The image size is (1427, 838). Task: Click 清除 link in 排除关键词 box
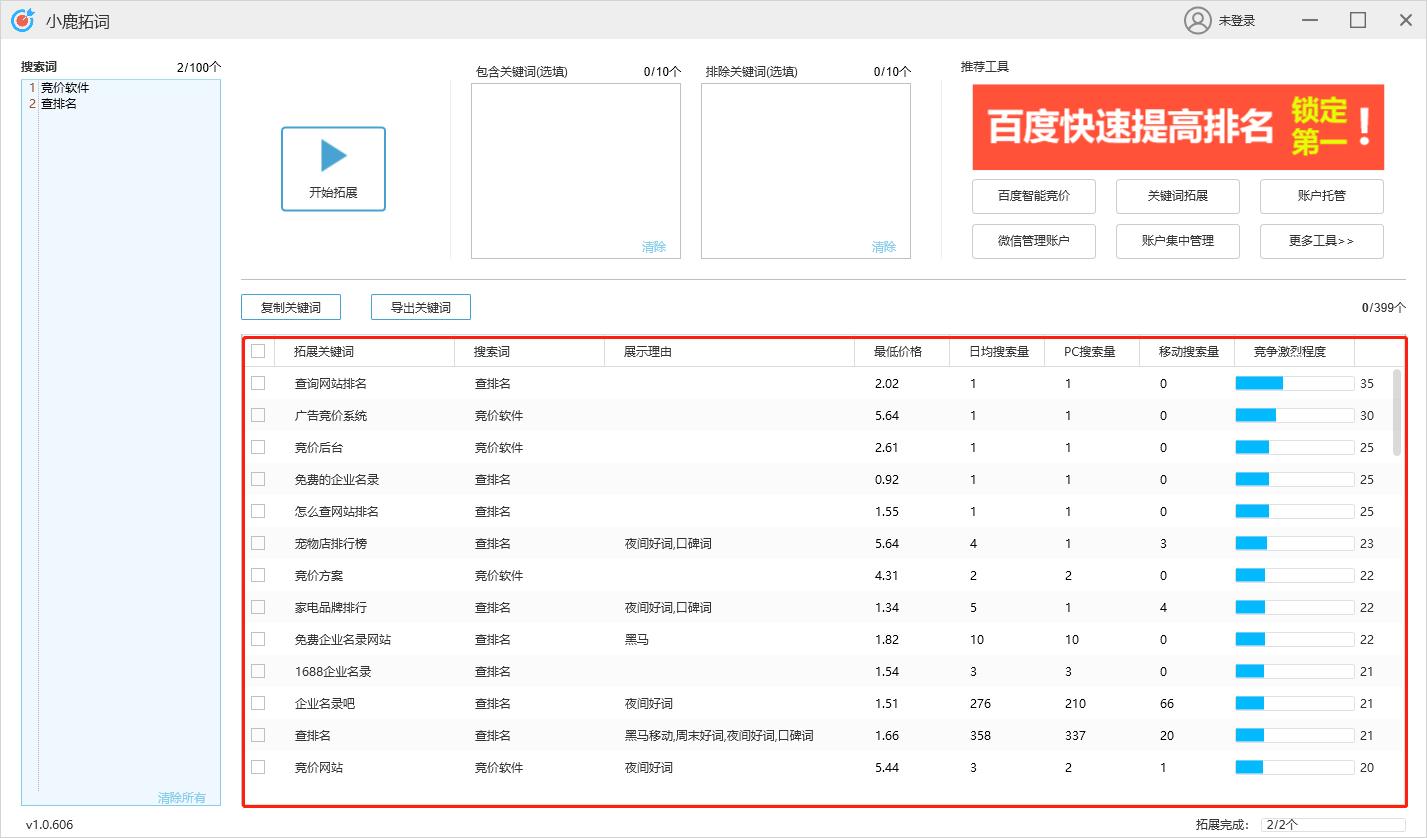coord(884,247)
